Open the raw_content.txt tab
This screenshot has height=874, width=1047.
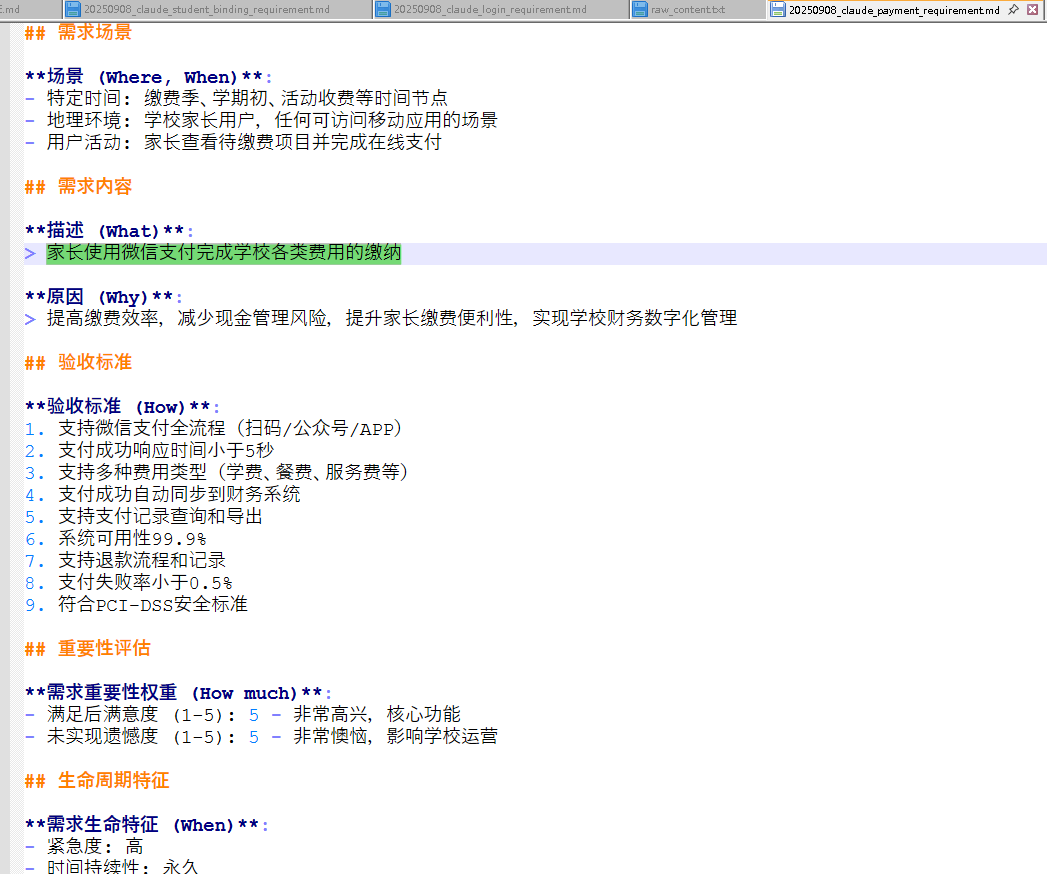[688, 10]
